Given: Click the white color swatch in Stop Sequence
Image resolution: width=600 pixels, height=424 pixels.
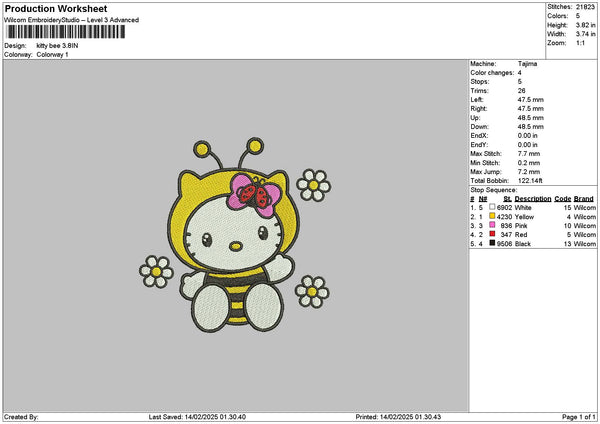Looking at the screenshot, I should [492, 207].
